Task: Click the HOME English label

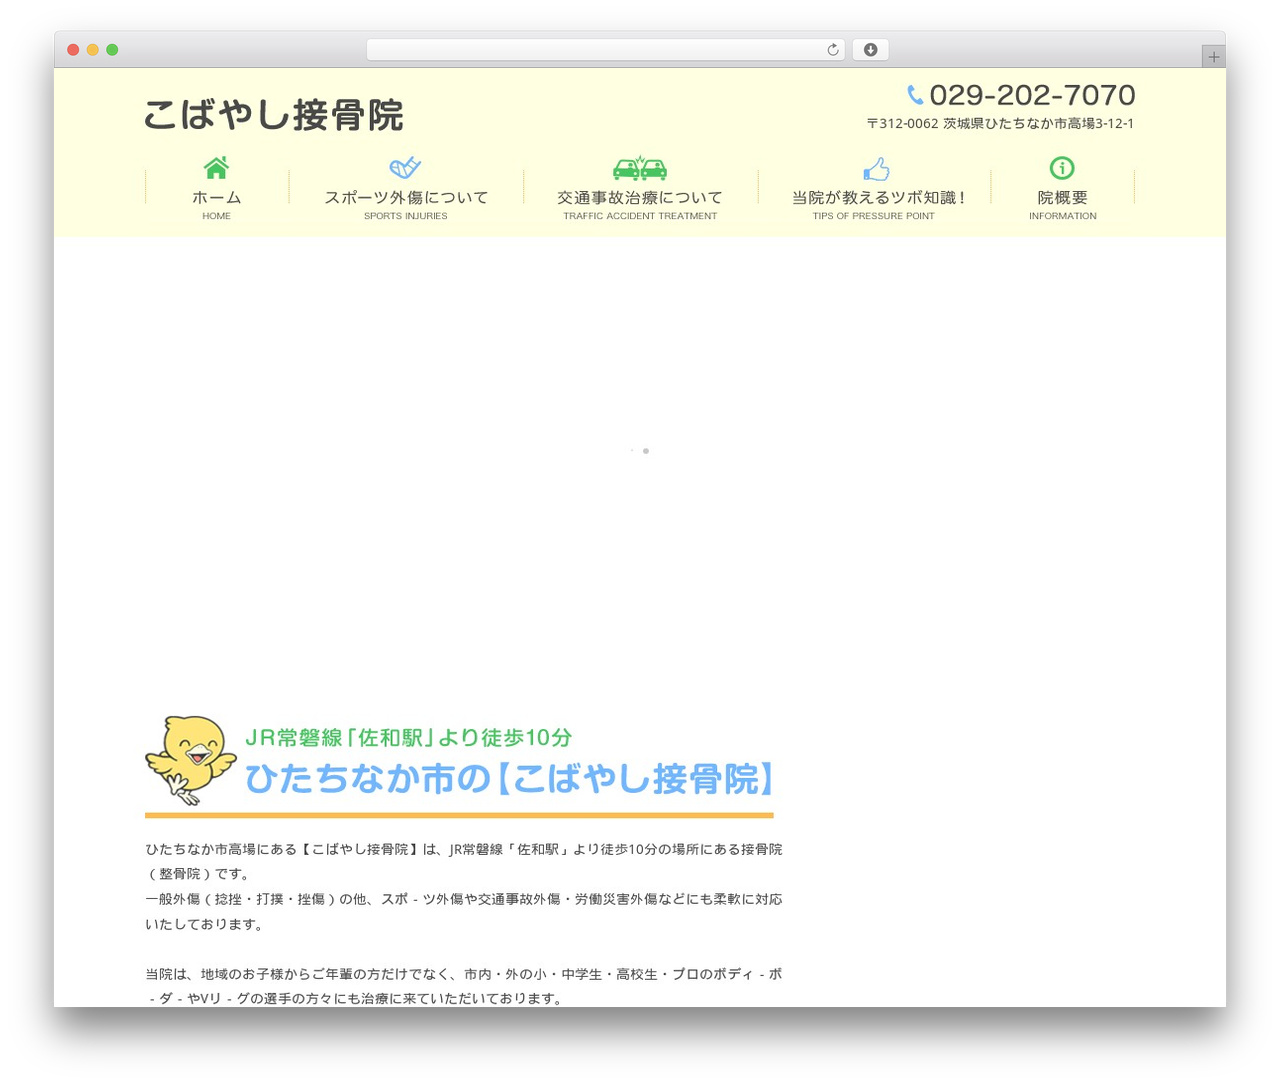Action: 216,216
